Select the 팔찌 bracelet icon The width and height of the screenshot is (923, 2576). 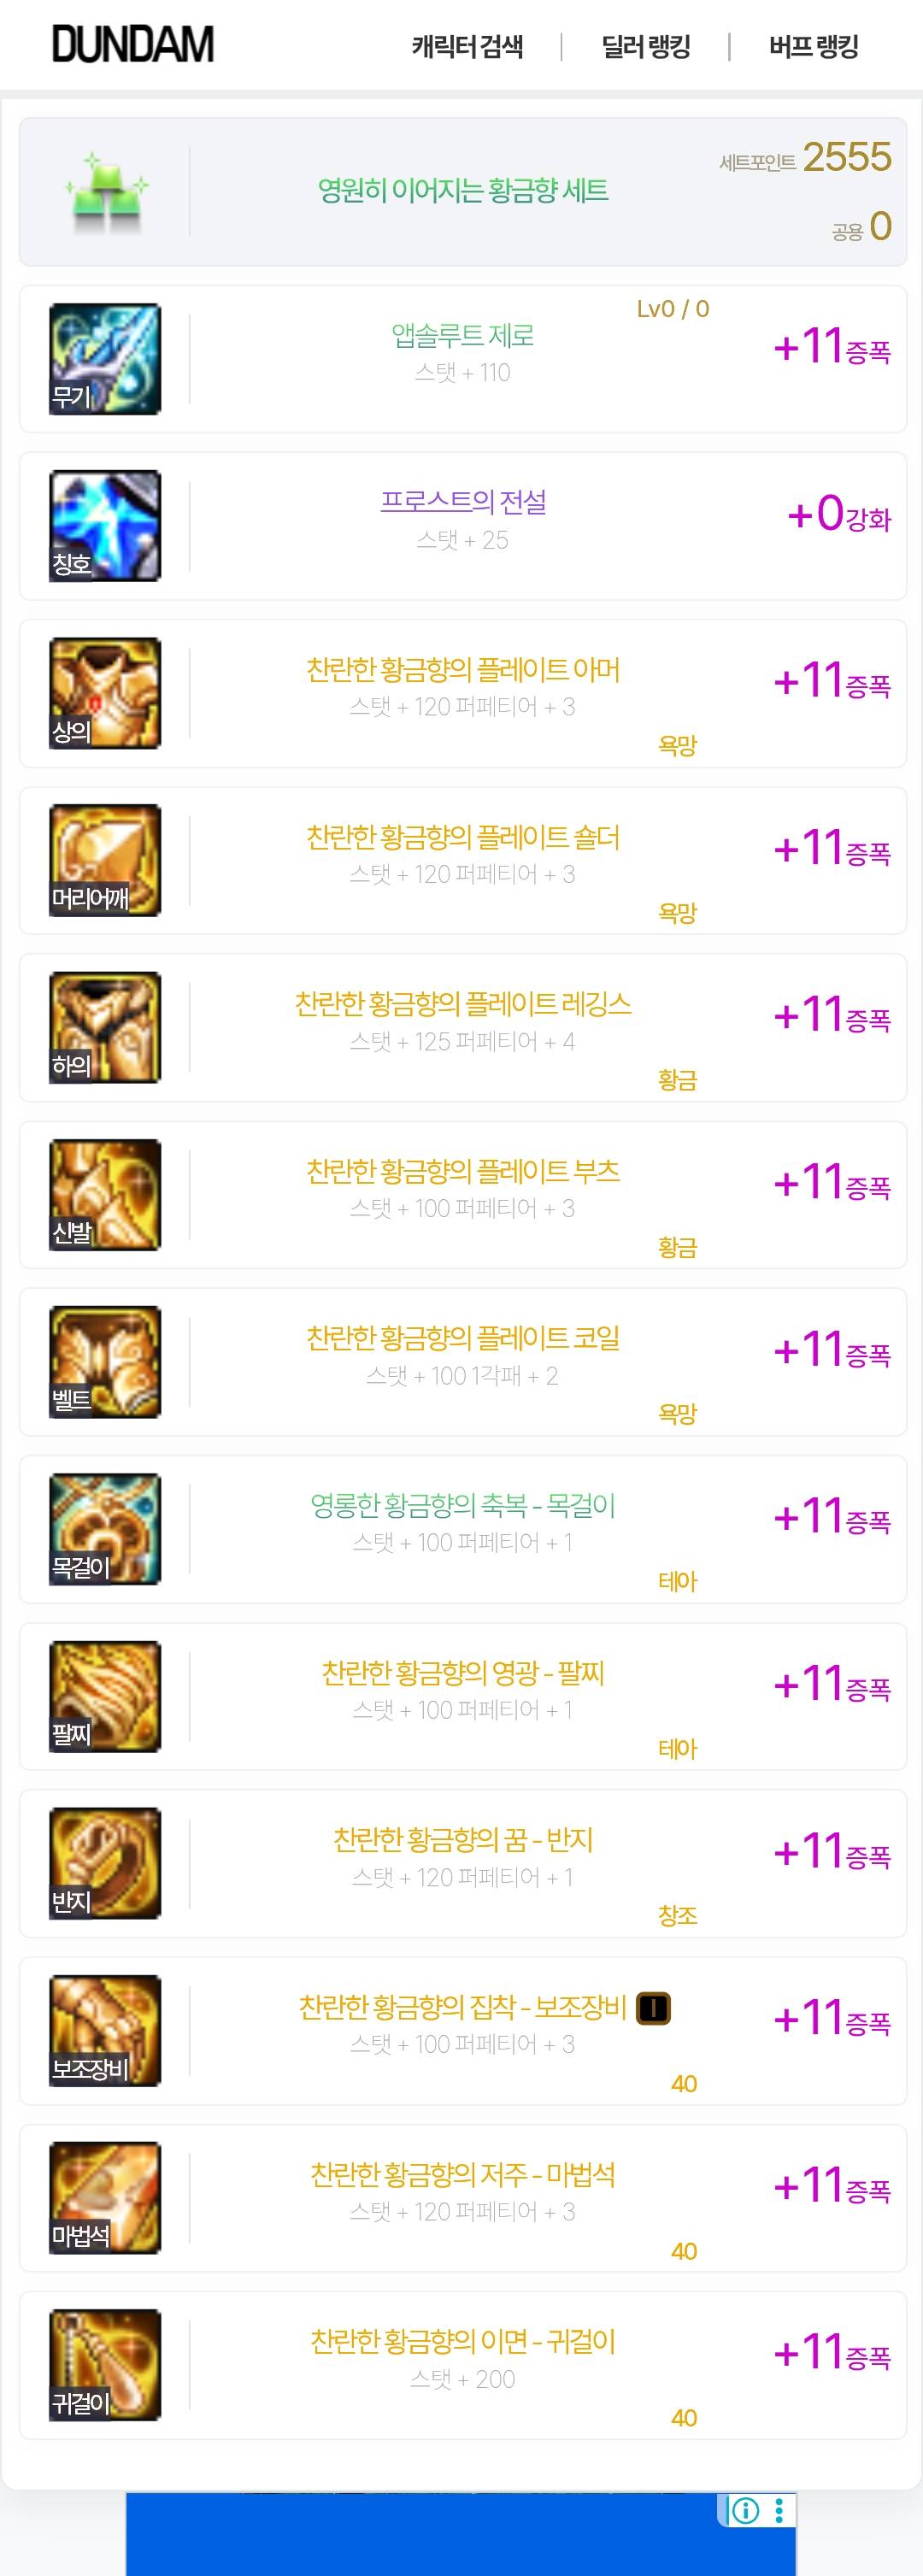tap(105, 1696)
